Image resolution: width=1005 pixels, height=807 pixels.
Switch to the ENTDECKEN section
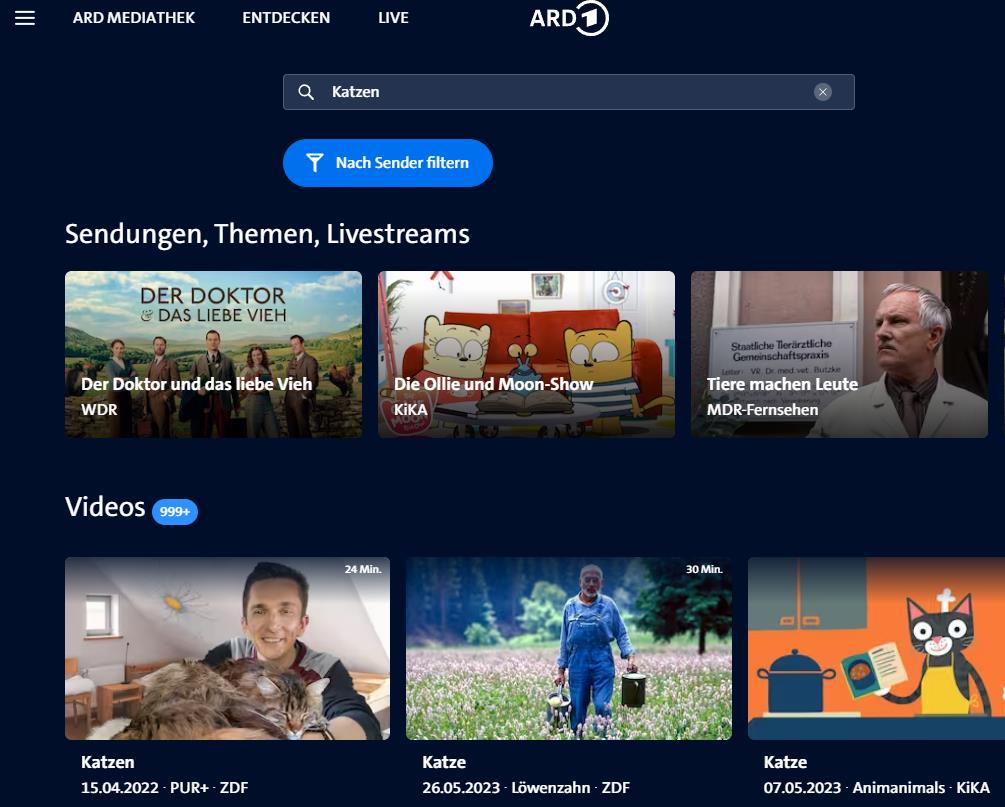coord(286,18)
